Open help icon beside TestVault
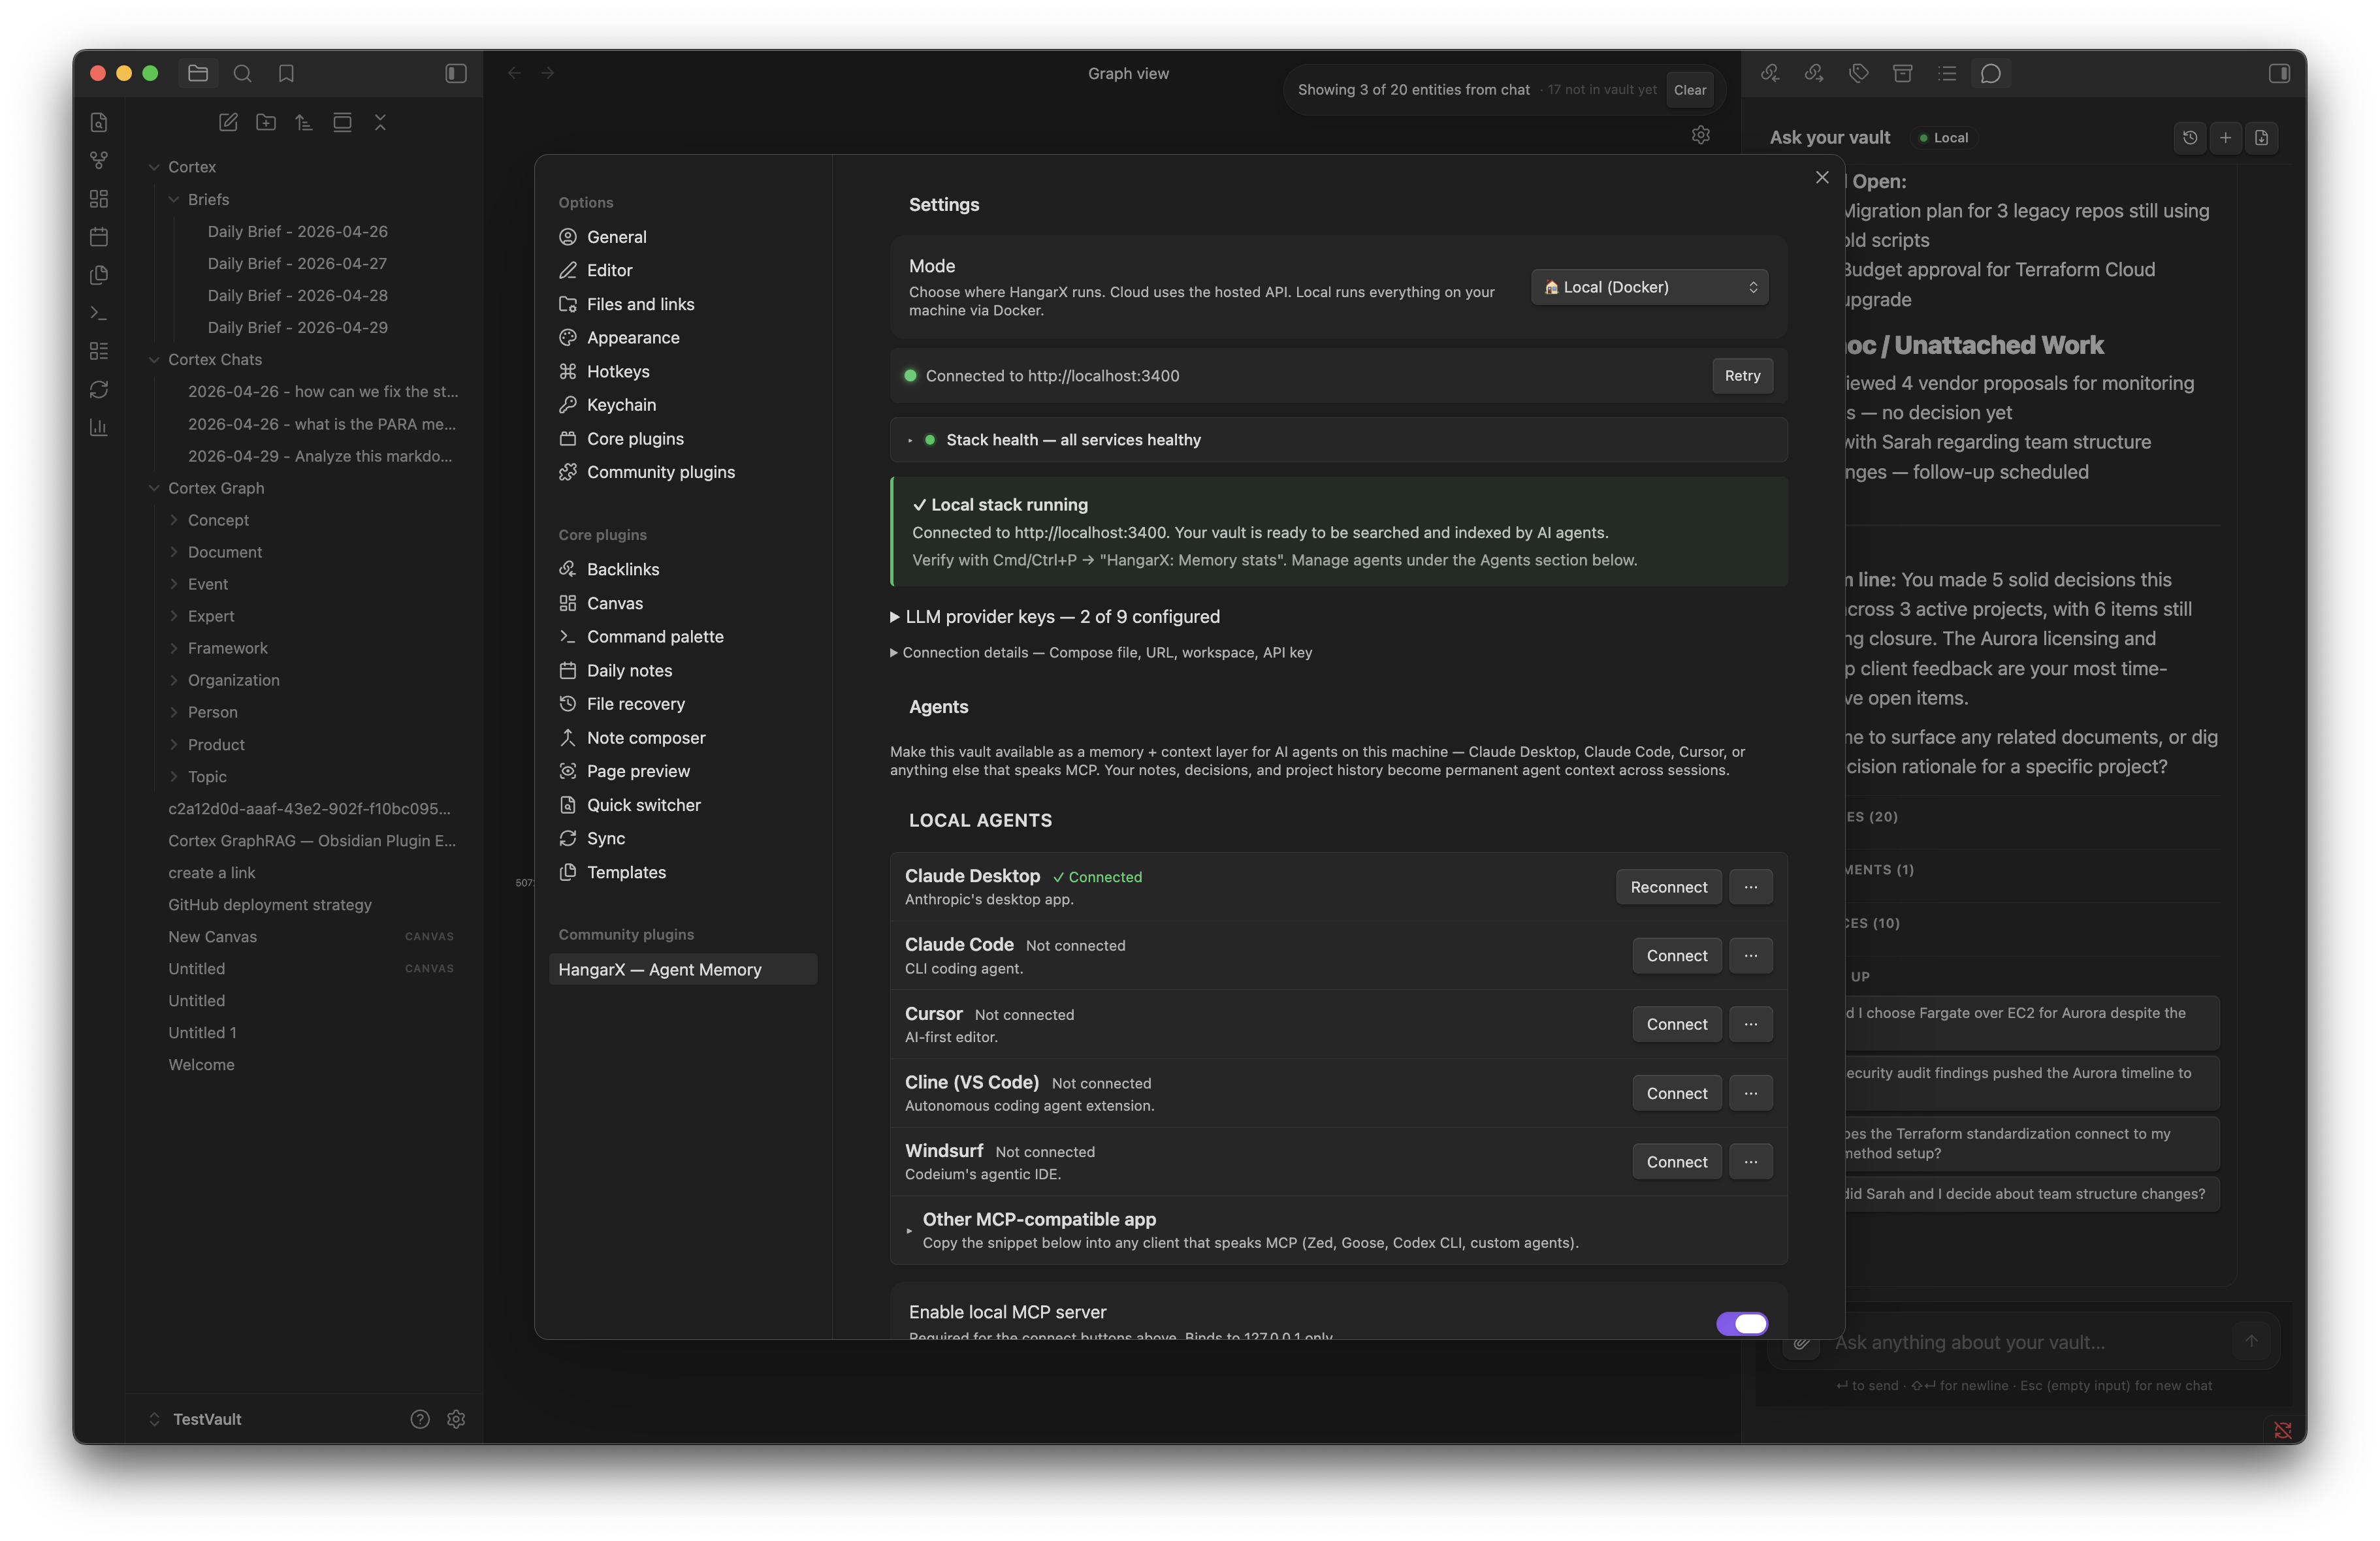Screen dimensions: 2380x1541 pos(420,1419)
